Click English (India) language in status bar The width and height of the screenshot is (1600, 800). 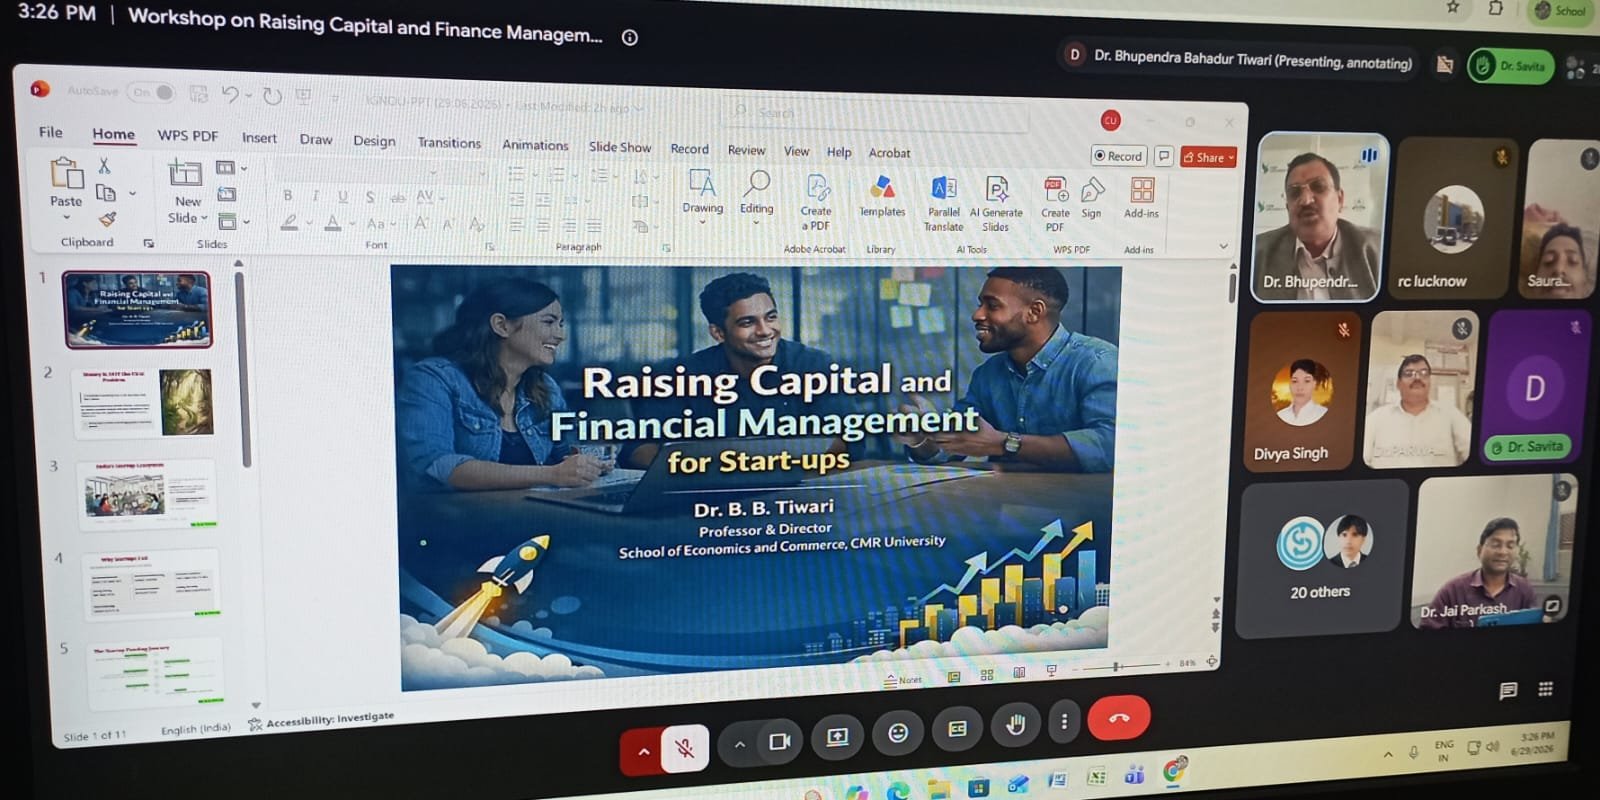(196, 729)
